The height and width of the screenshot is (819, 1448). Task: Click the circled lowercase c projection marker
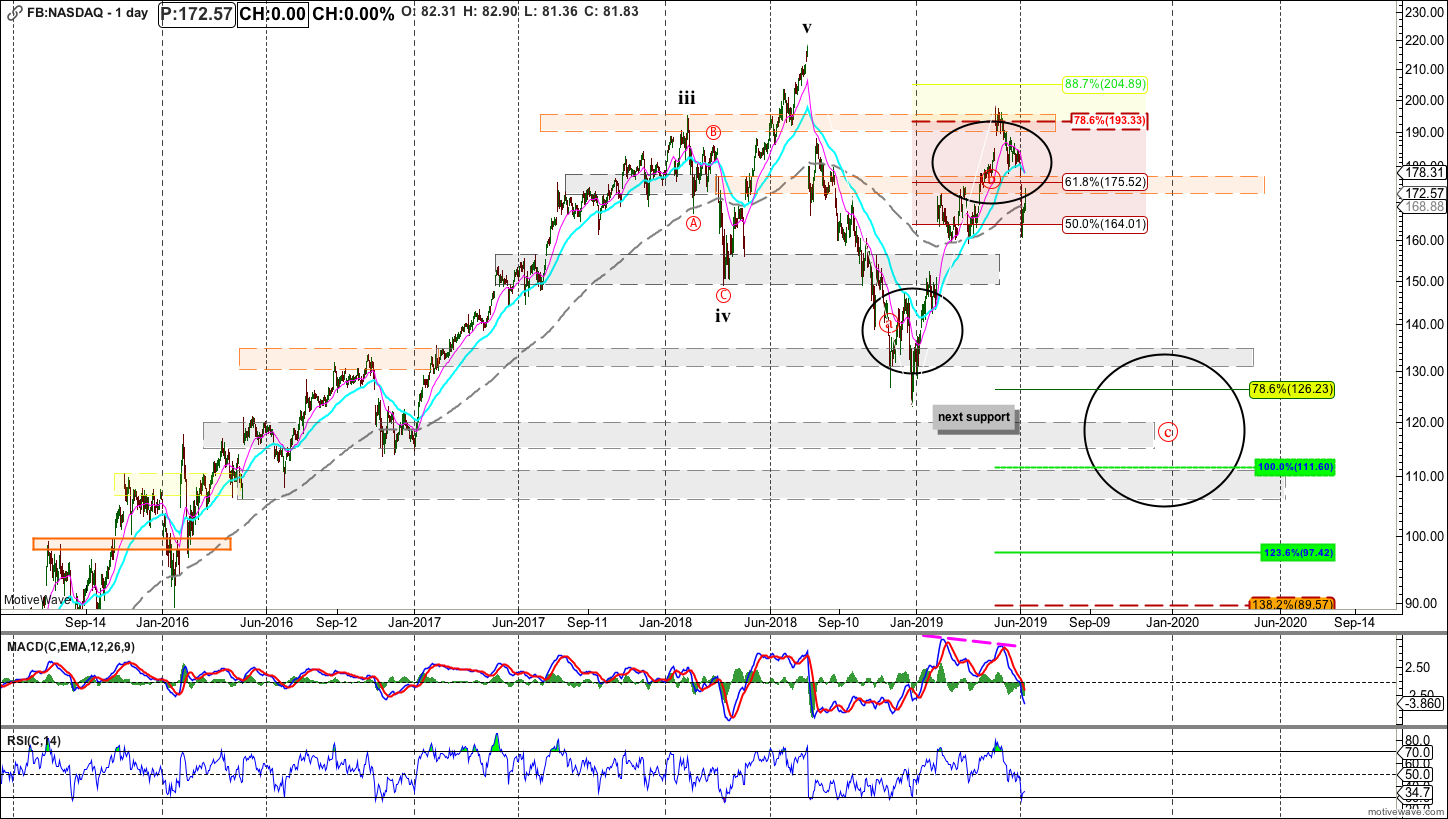point(1168,432)
